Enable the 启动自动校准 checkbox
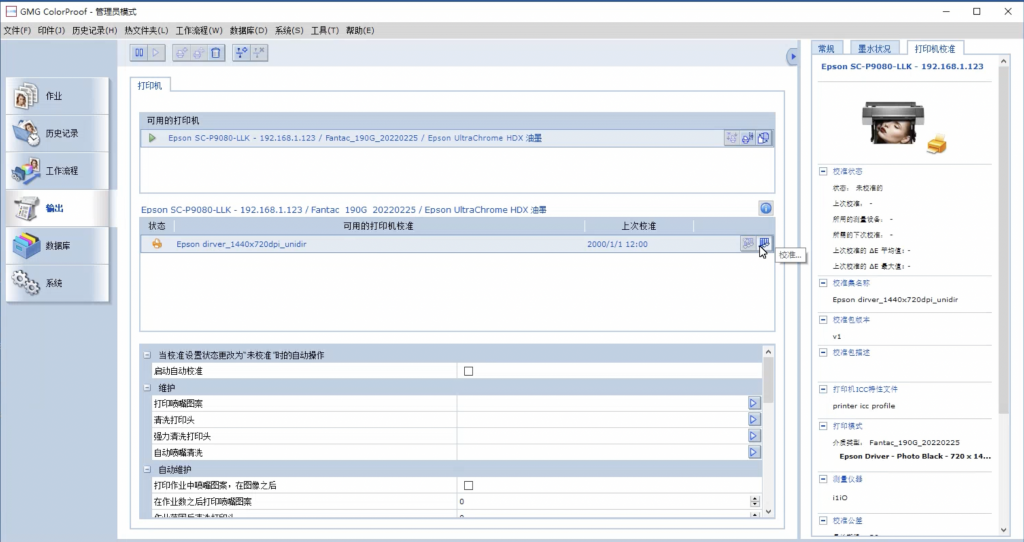1024x542 pixels. (x=468, y=371)
